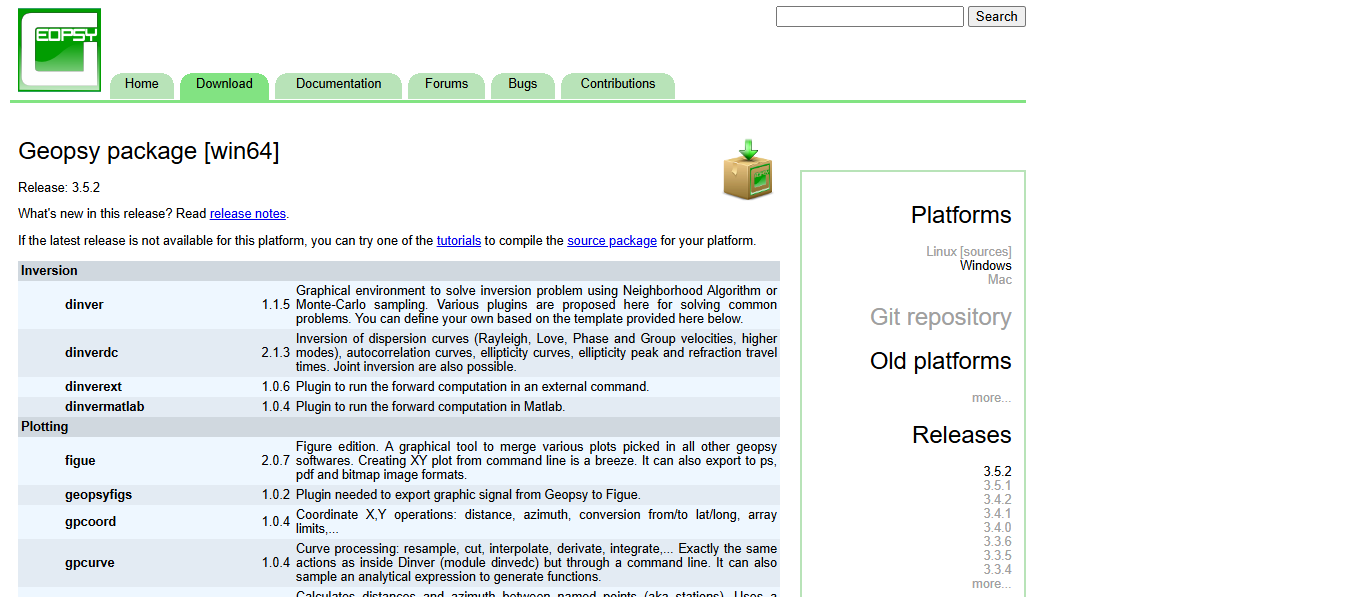Click the dinvermatlab package name
Viewport: 1349px width, 597px height.
(105, 407)
